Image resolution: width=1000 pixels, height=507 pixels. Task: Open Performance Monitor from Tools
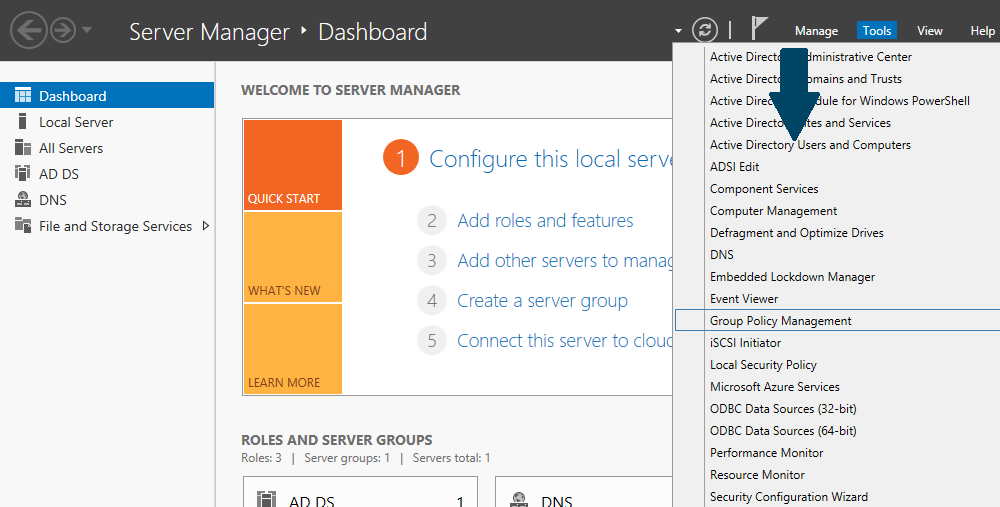767,453
